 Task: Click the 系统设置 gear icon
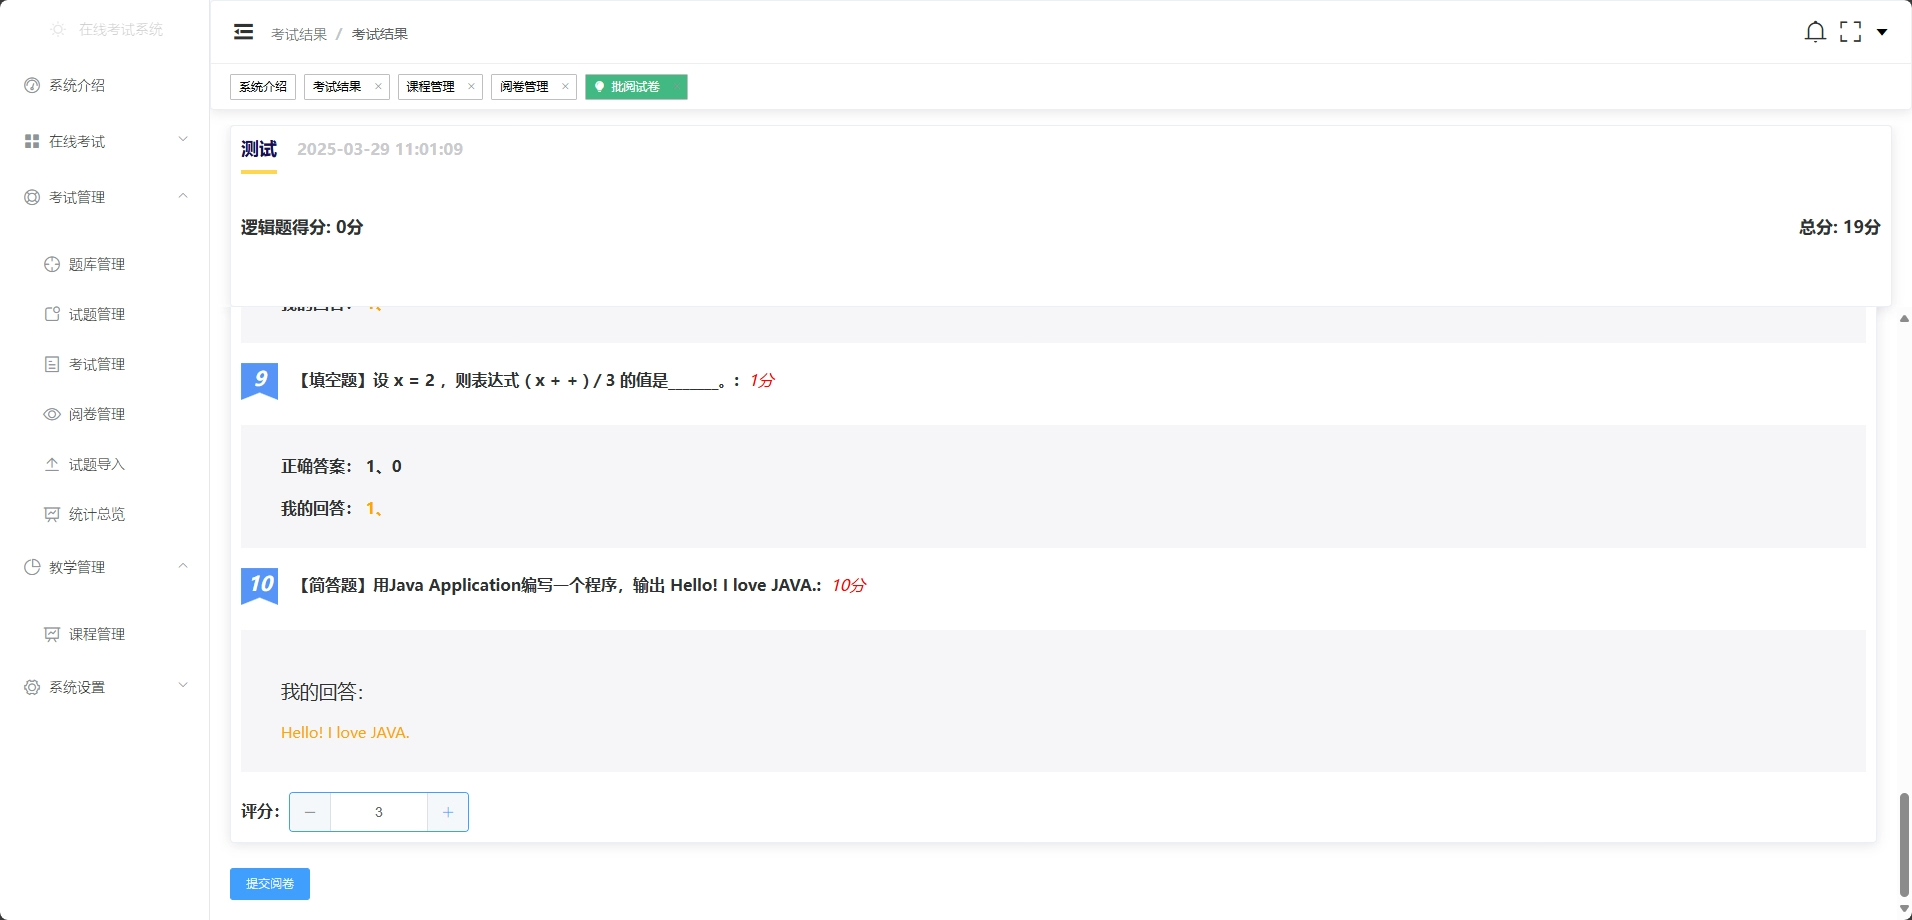pos(32,688)
